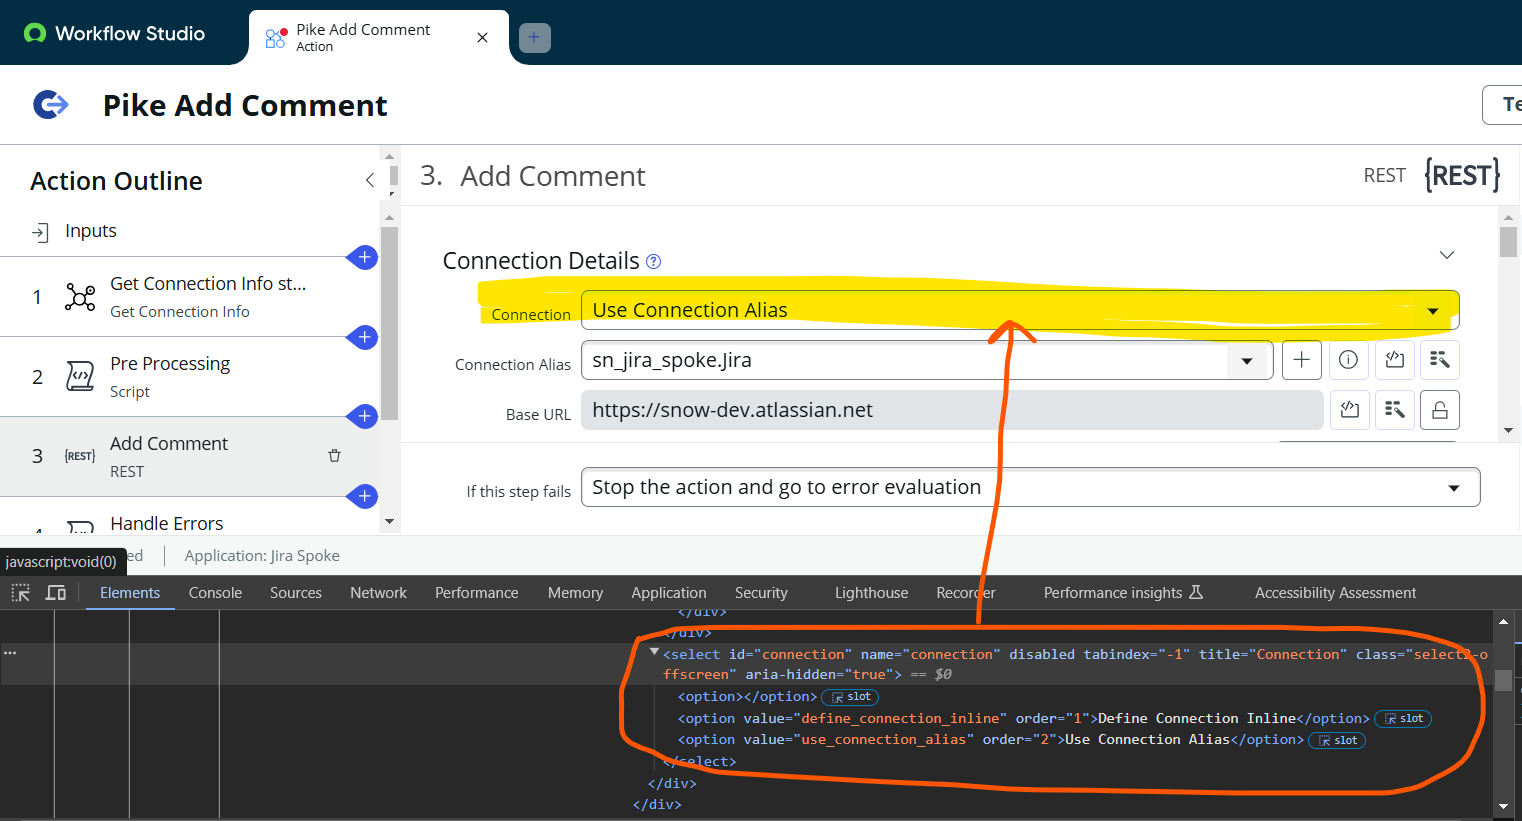Toggle scripting for the Base URL field
The image size is (1522, 821).
[x=1349, y=410]
